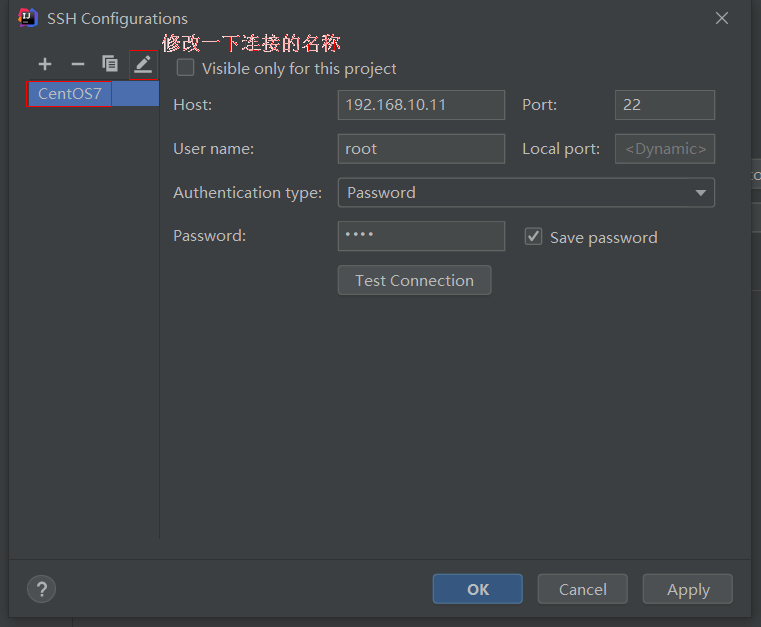The height and width of the screenshot is (627, 761).
Task: Click the IntelliJ logo in the title bar
Action: click(28, 18)
